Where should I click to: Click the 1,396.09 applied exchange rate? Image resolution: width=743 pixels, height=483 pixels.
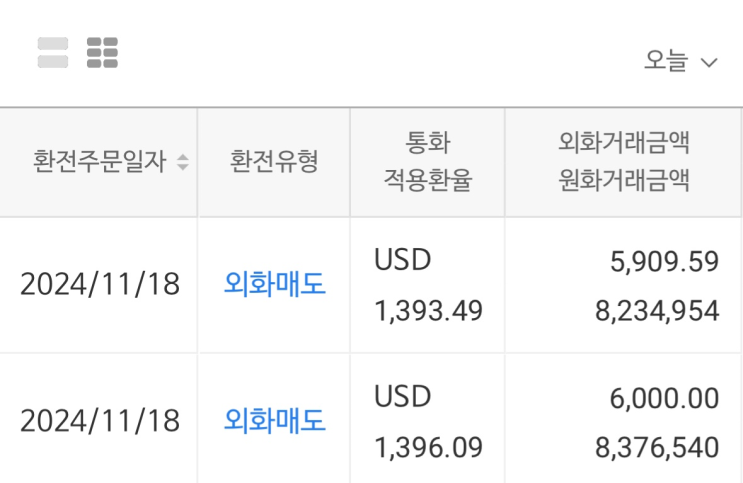tap(429, 447)
